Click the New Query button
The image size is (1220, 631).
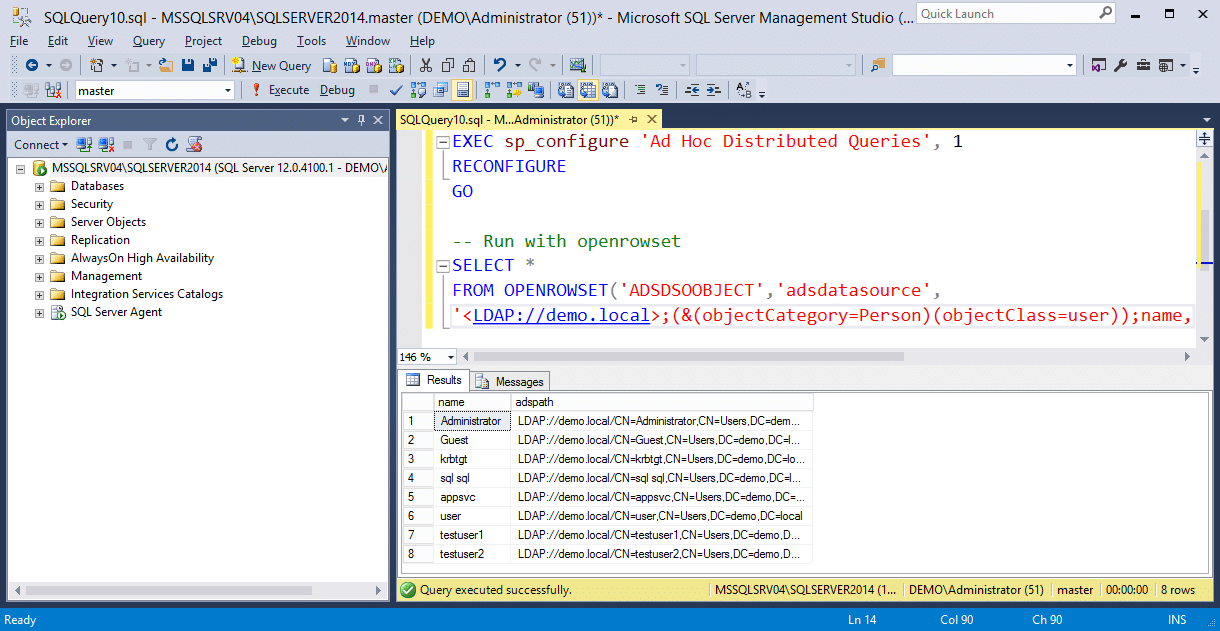272,65
